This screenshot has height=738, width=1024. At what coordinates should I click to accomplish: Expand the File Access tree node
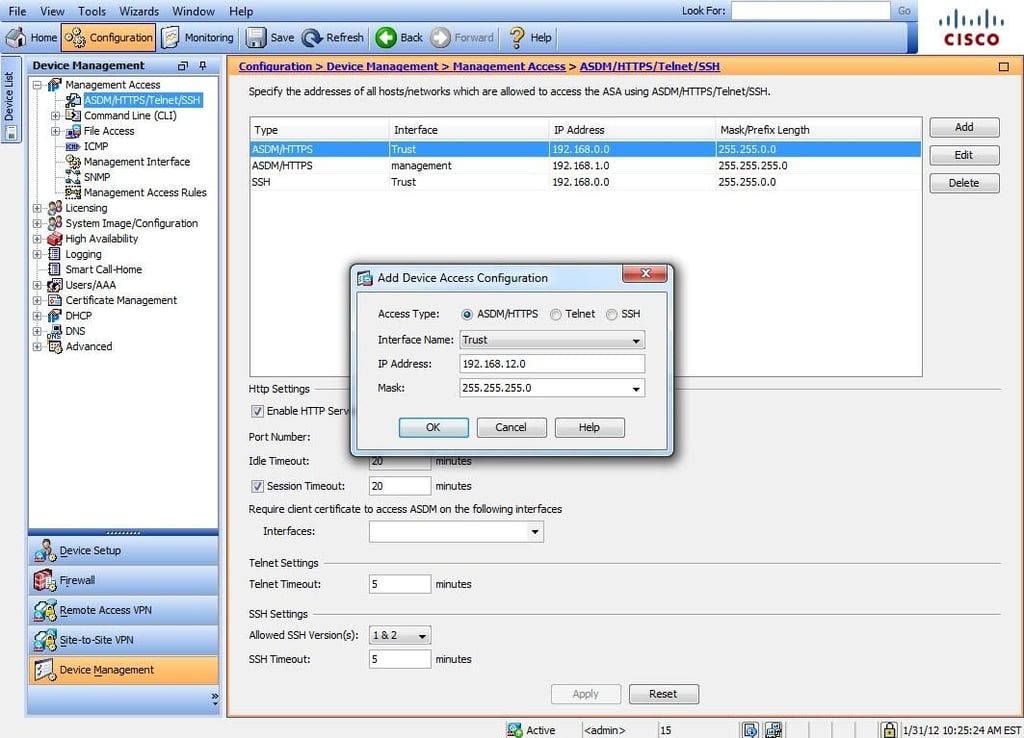pyautogui.click(x=56, y=131)
